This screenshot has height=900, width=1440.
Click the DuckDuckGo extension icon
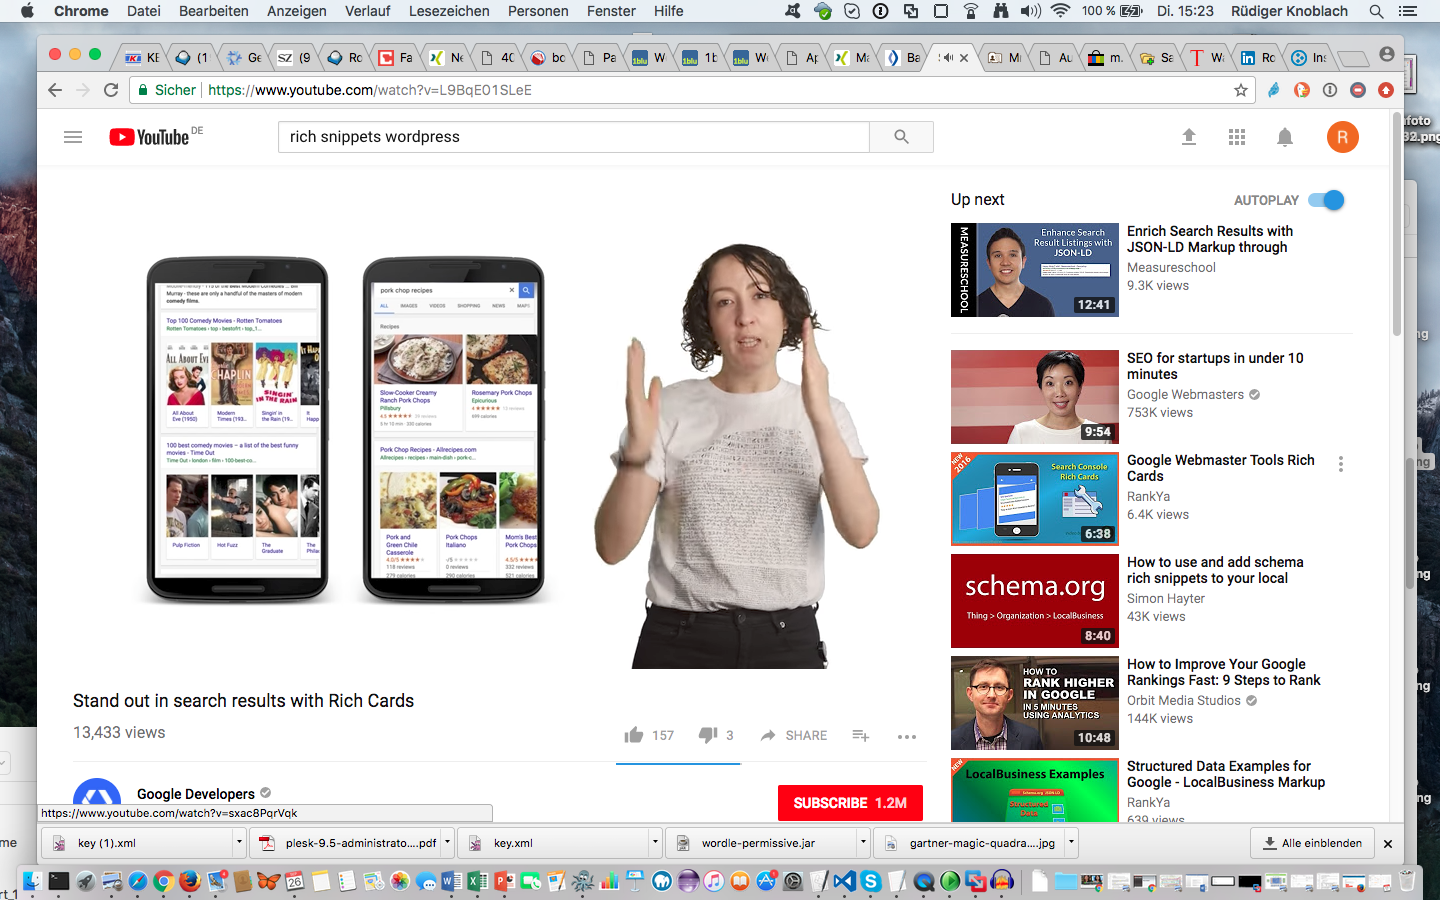pyautogui.click(x=1301, y=90)
